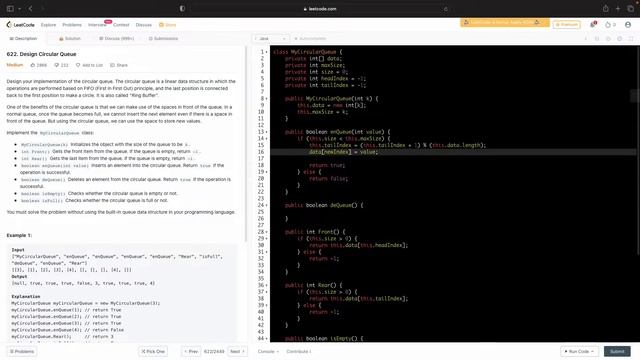
Task: Collapse isEmpty method fold arrow at line 44
Action: (267, 338)
